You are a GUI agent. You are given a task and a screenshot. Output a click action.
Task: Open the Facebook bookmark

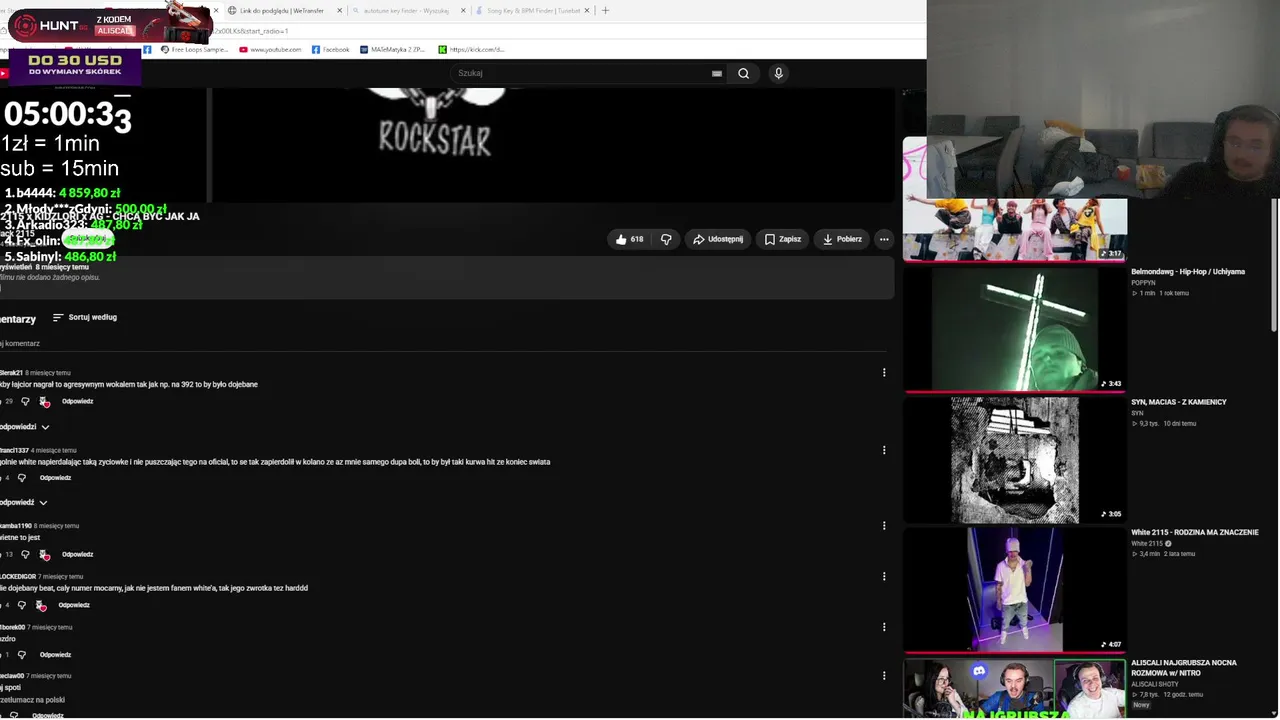331,49
